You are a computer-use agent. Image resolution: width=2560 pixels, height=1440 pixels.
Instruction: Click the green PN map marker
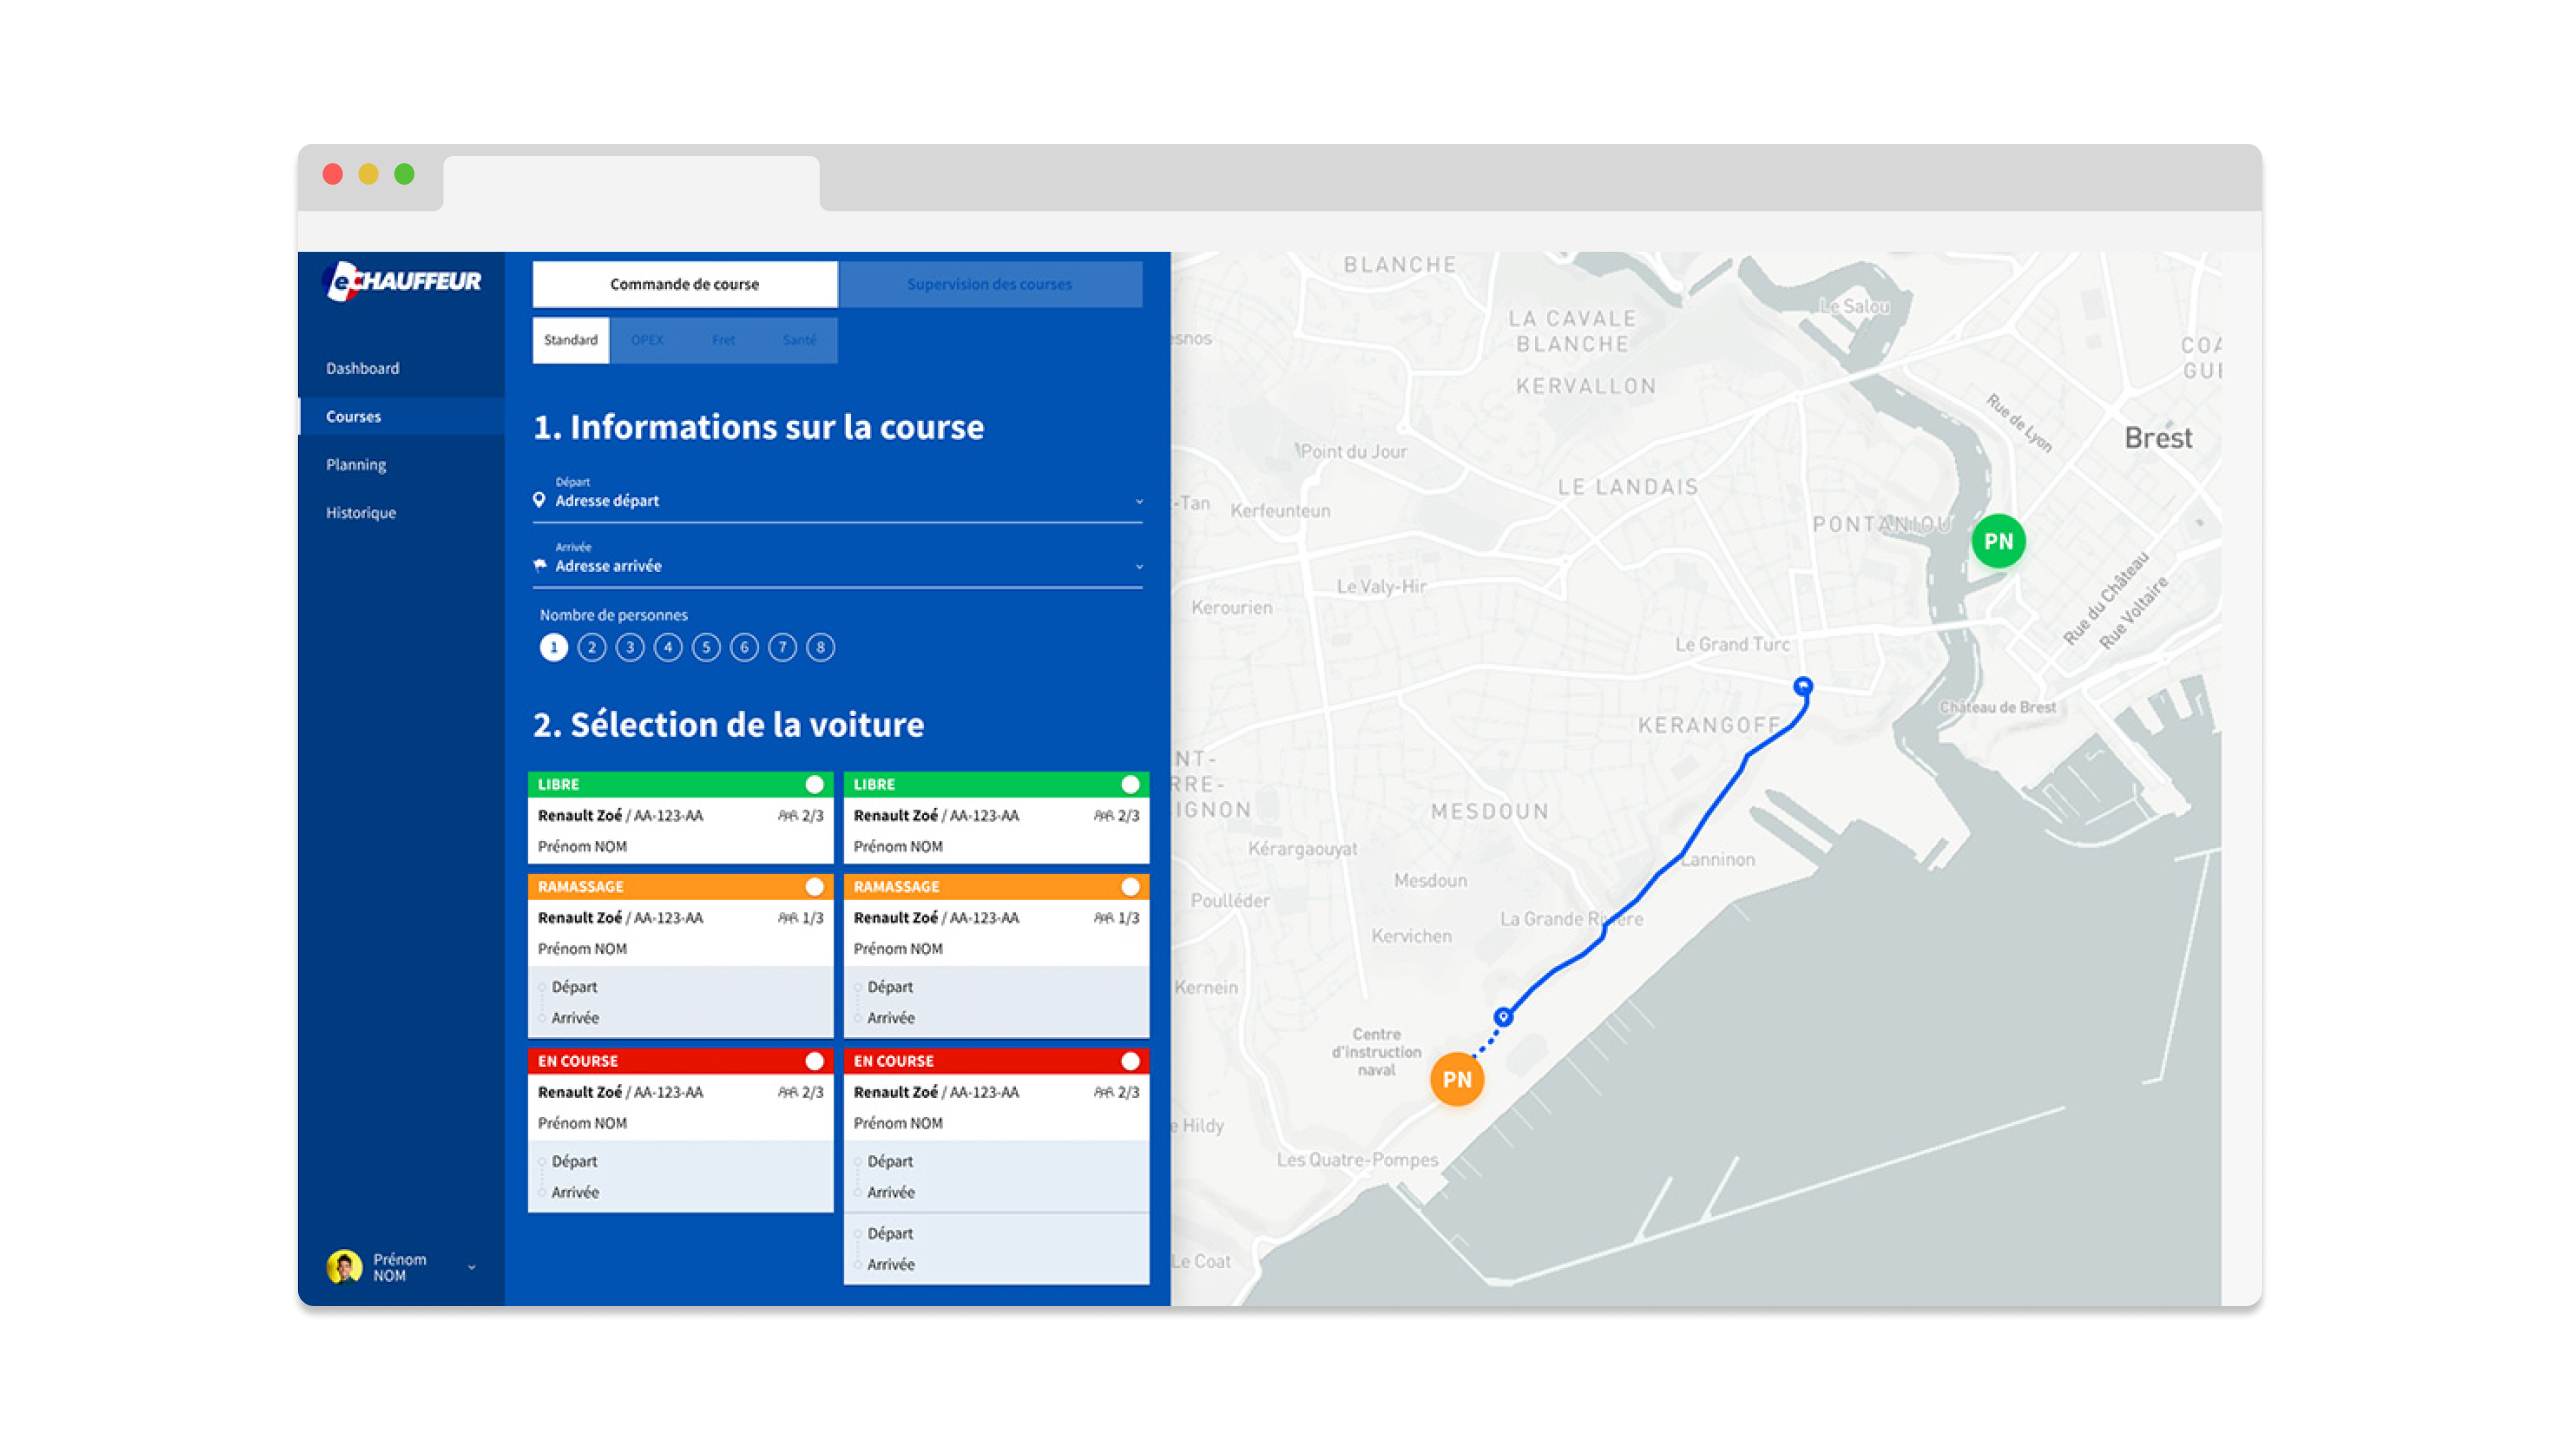[1997, 541]
